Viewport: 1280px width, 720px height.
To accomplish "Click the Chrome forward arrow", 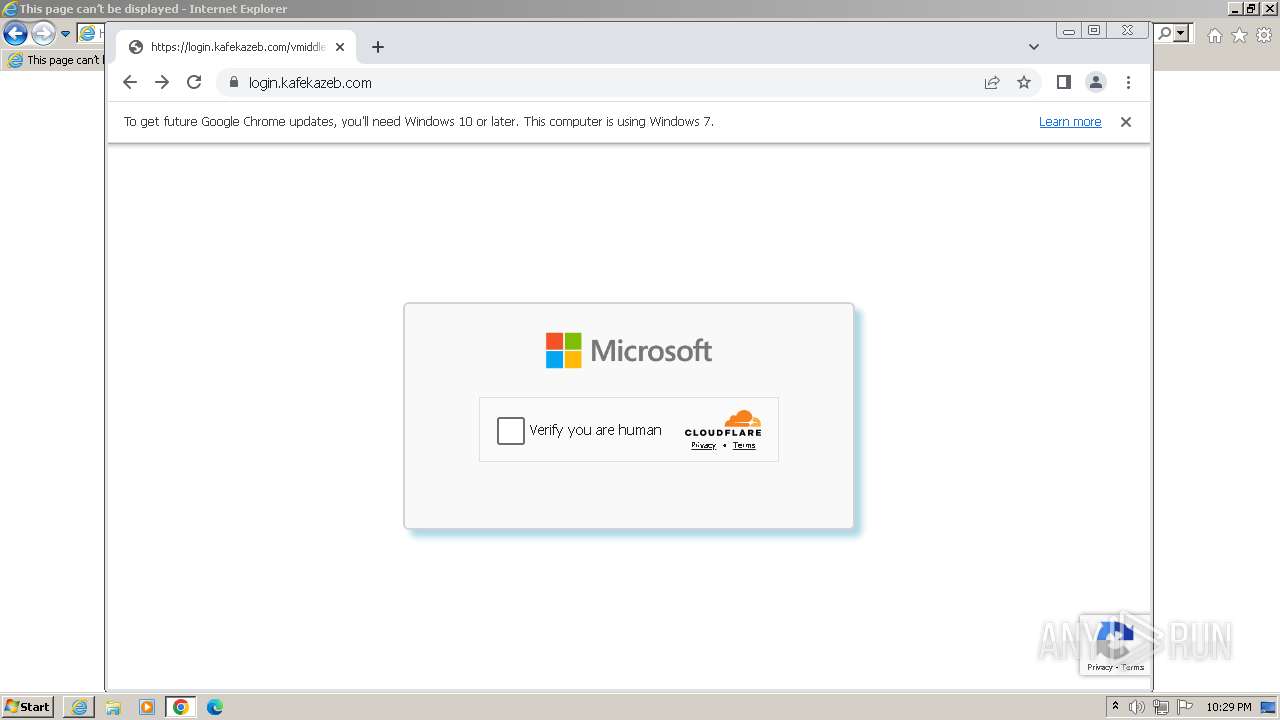I will [x=162, y=82].
